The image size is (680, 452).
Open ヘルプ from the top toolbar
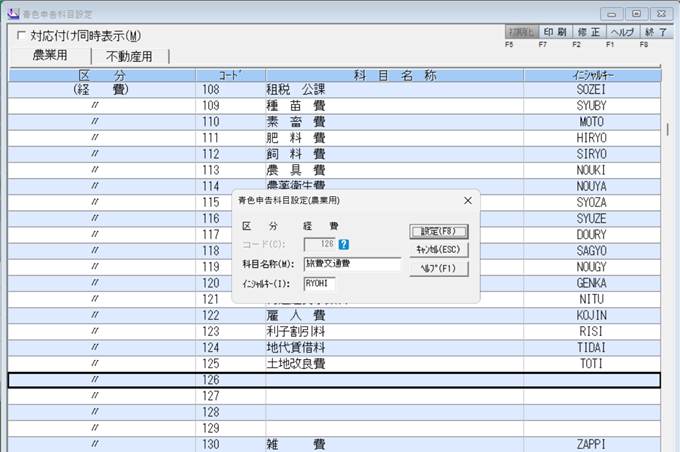(x=622, y=32)
